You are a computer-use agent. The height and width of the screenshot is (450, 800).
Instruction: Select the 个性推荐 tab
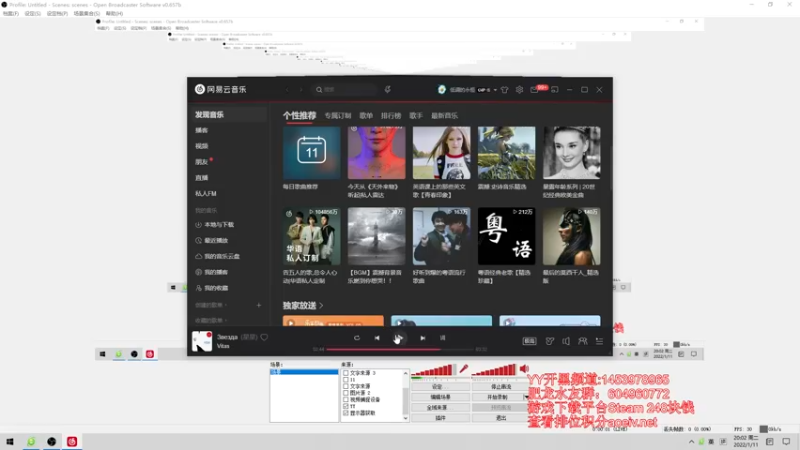(299, 116)
